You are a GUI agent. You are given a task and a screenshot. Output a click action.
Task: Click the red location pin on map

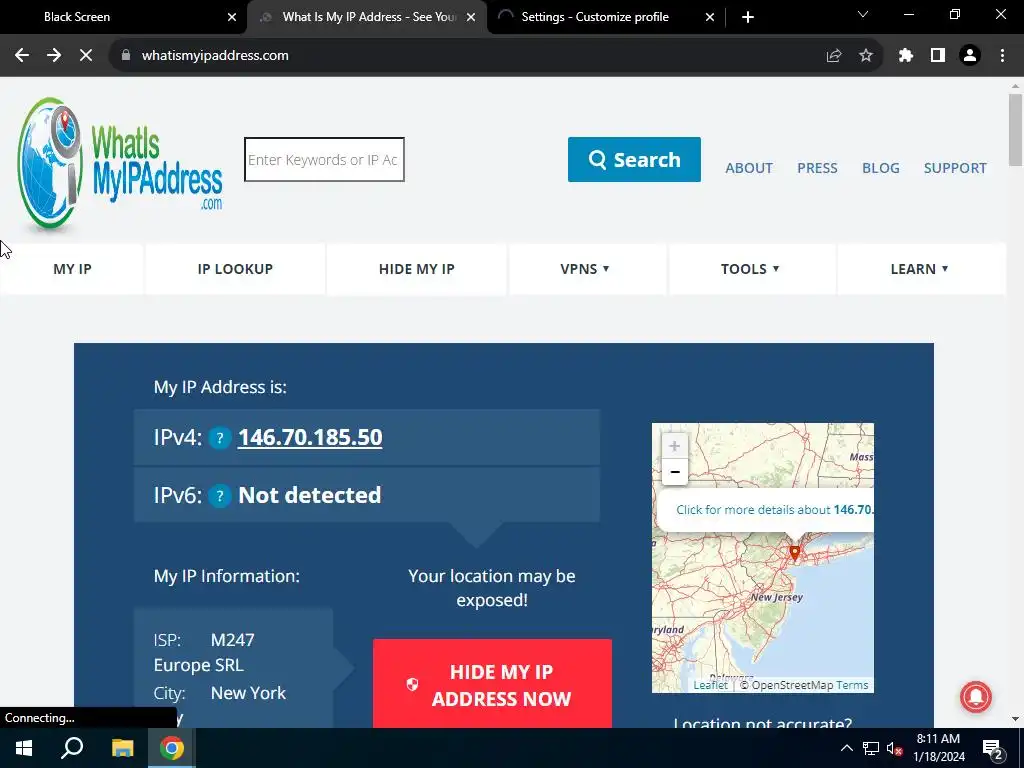pos(795,553)
